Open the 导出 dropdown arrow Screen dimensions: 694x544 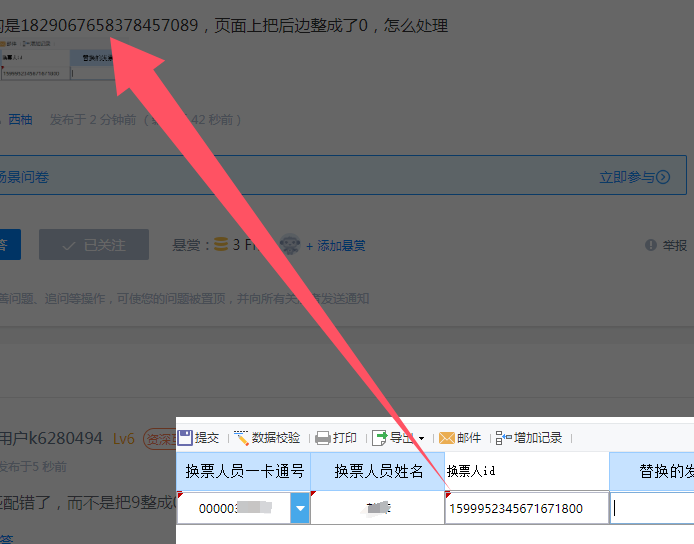[421, 438]
